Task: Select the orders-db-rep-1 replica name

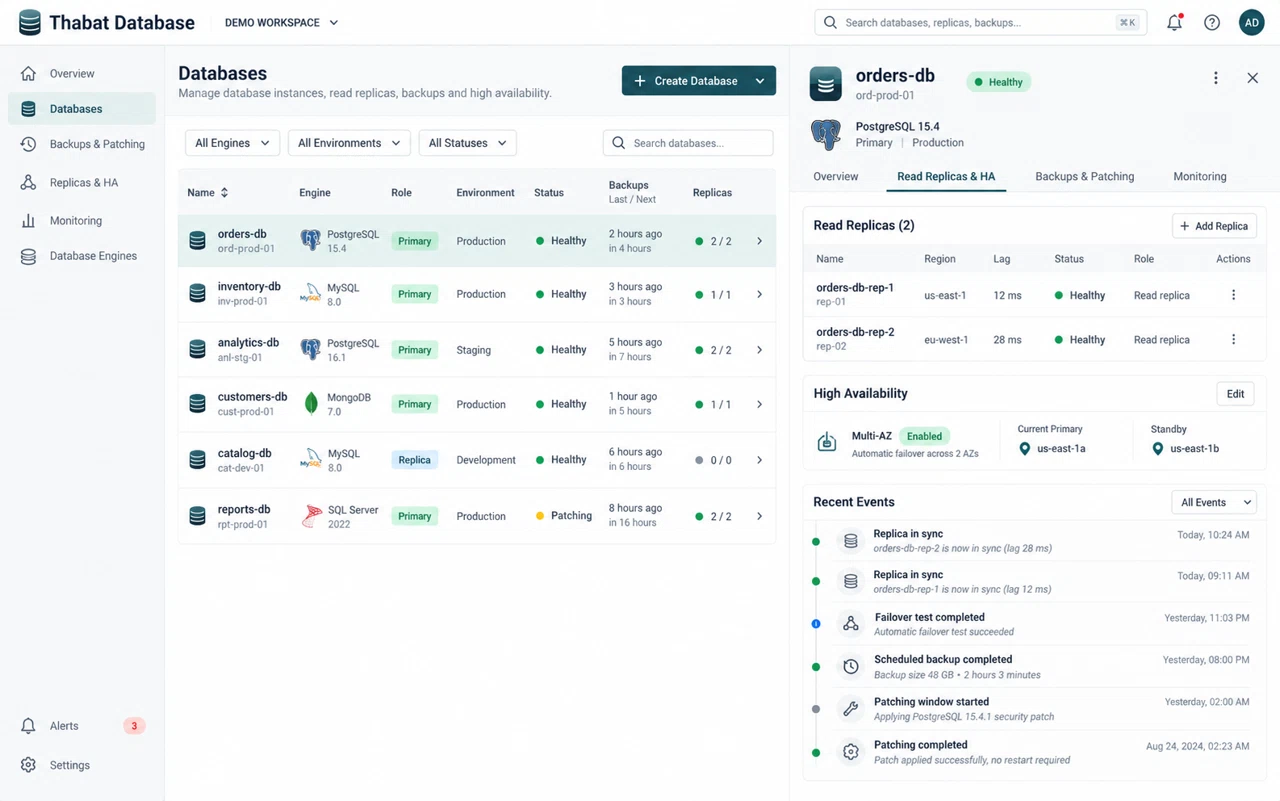Action: (x=855, y=288)
